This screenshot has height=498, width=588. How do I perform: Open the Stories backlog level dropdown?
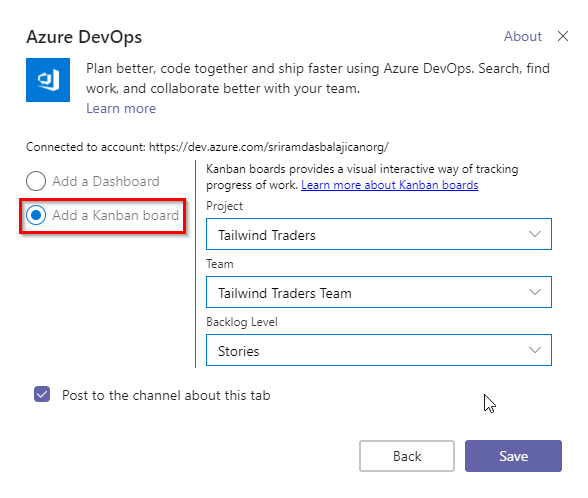coord(379,350)
